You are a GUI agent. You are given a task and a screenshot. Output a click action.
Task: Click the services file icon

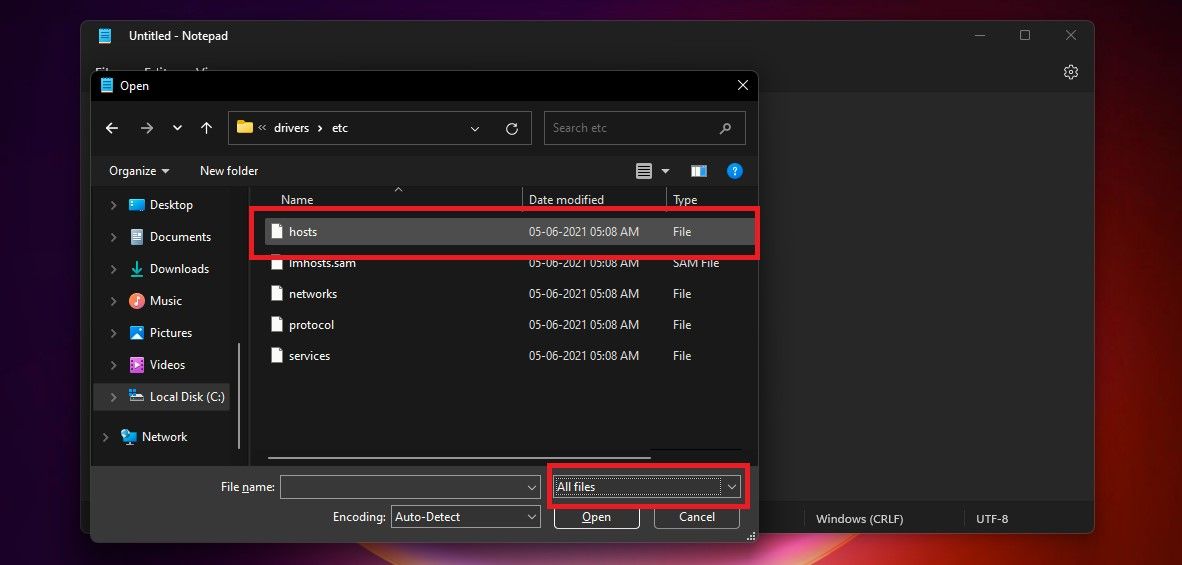tap(277, 356)
